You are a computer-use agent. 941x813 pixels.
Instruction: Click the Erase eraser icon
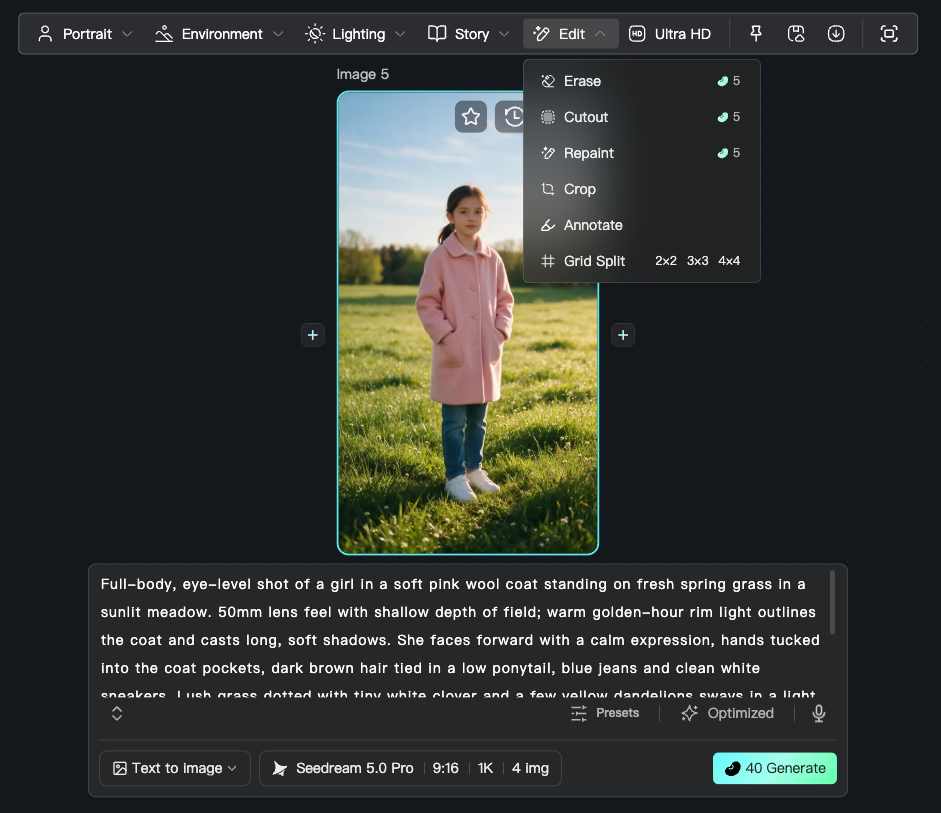(x=548, y=81)
